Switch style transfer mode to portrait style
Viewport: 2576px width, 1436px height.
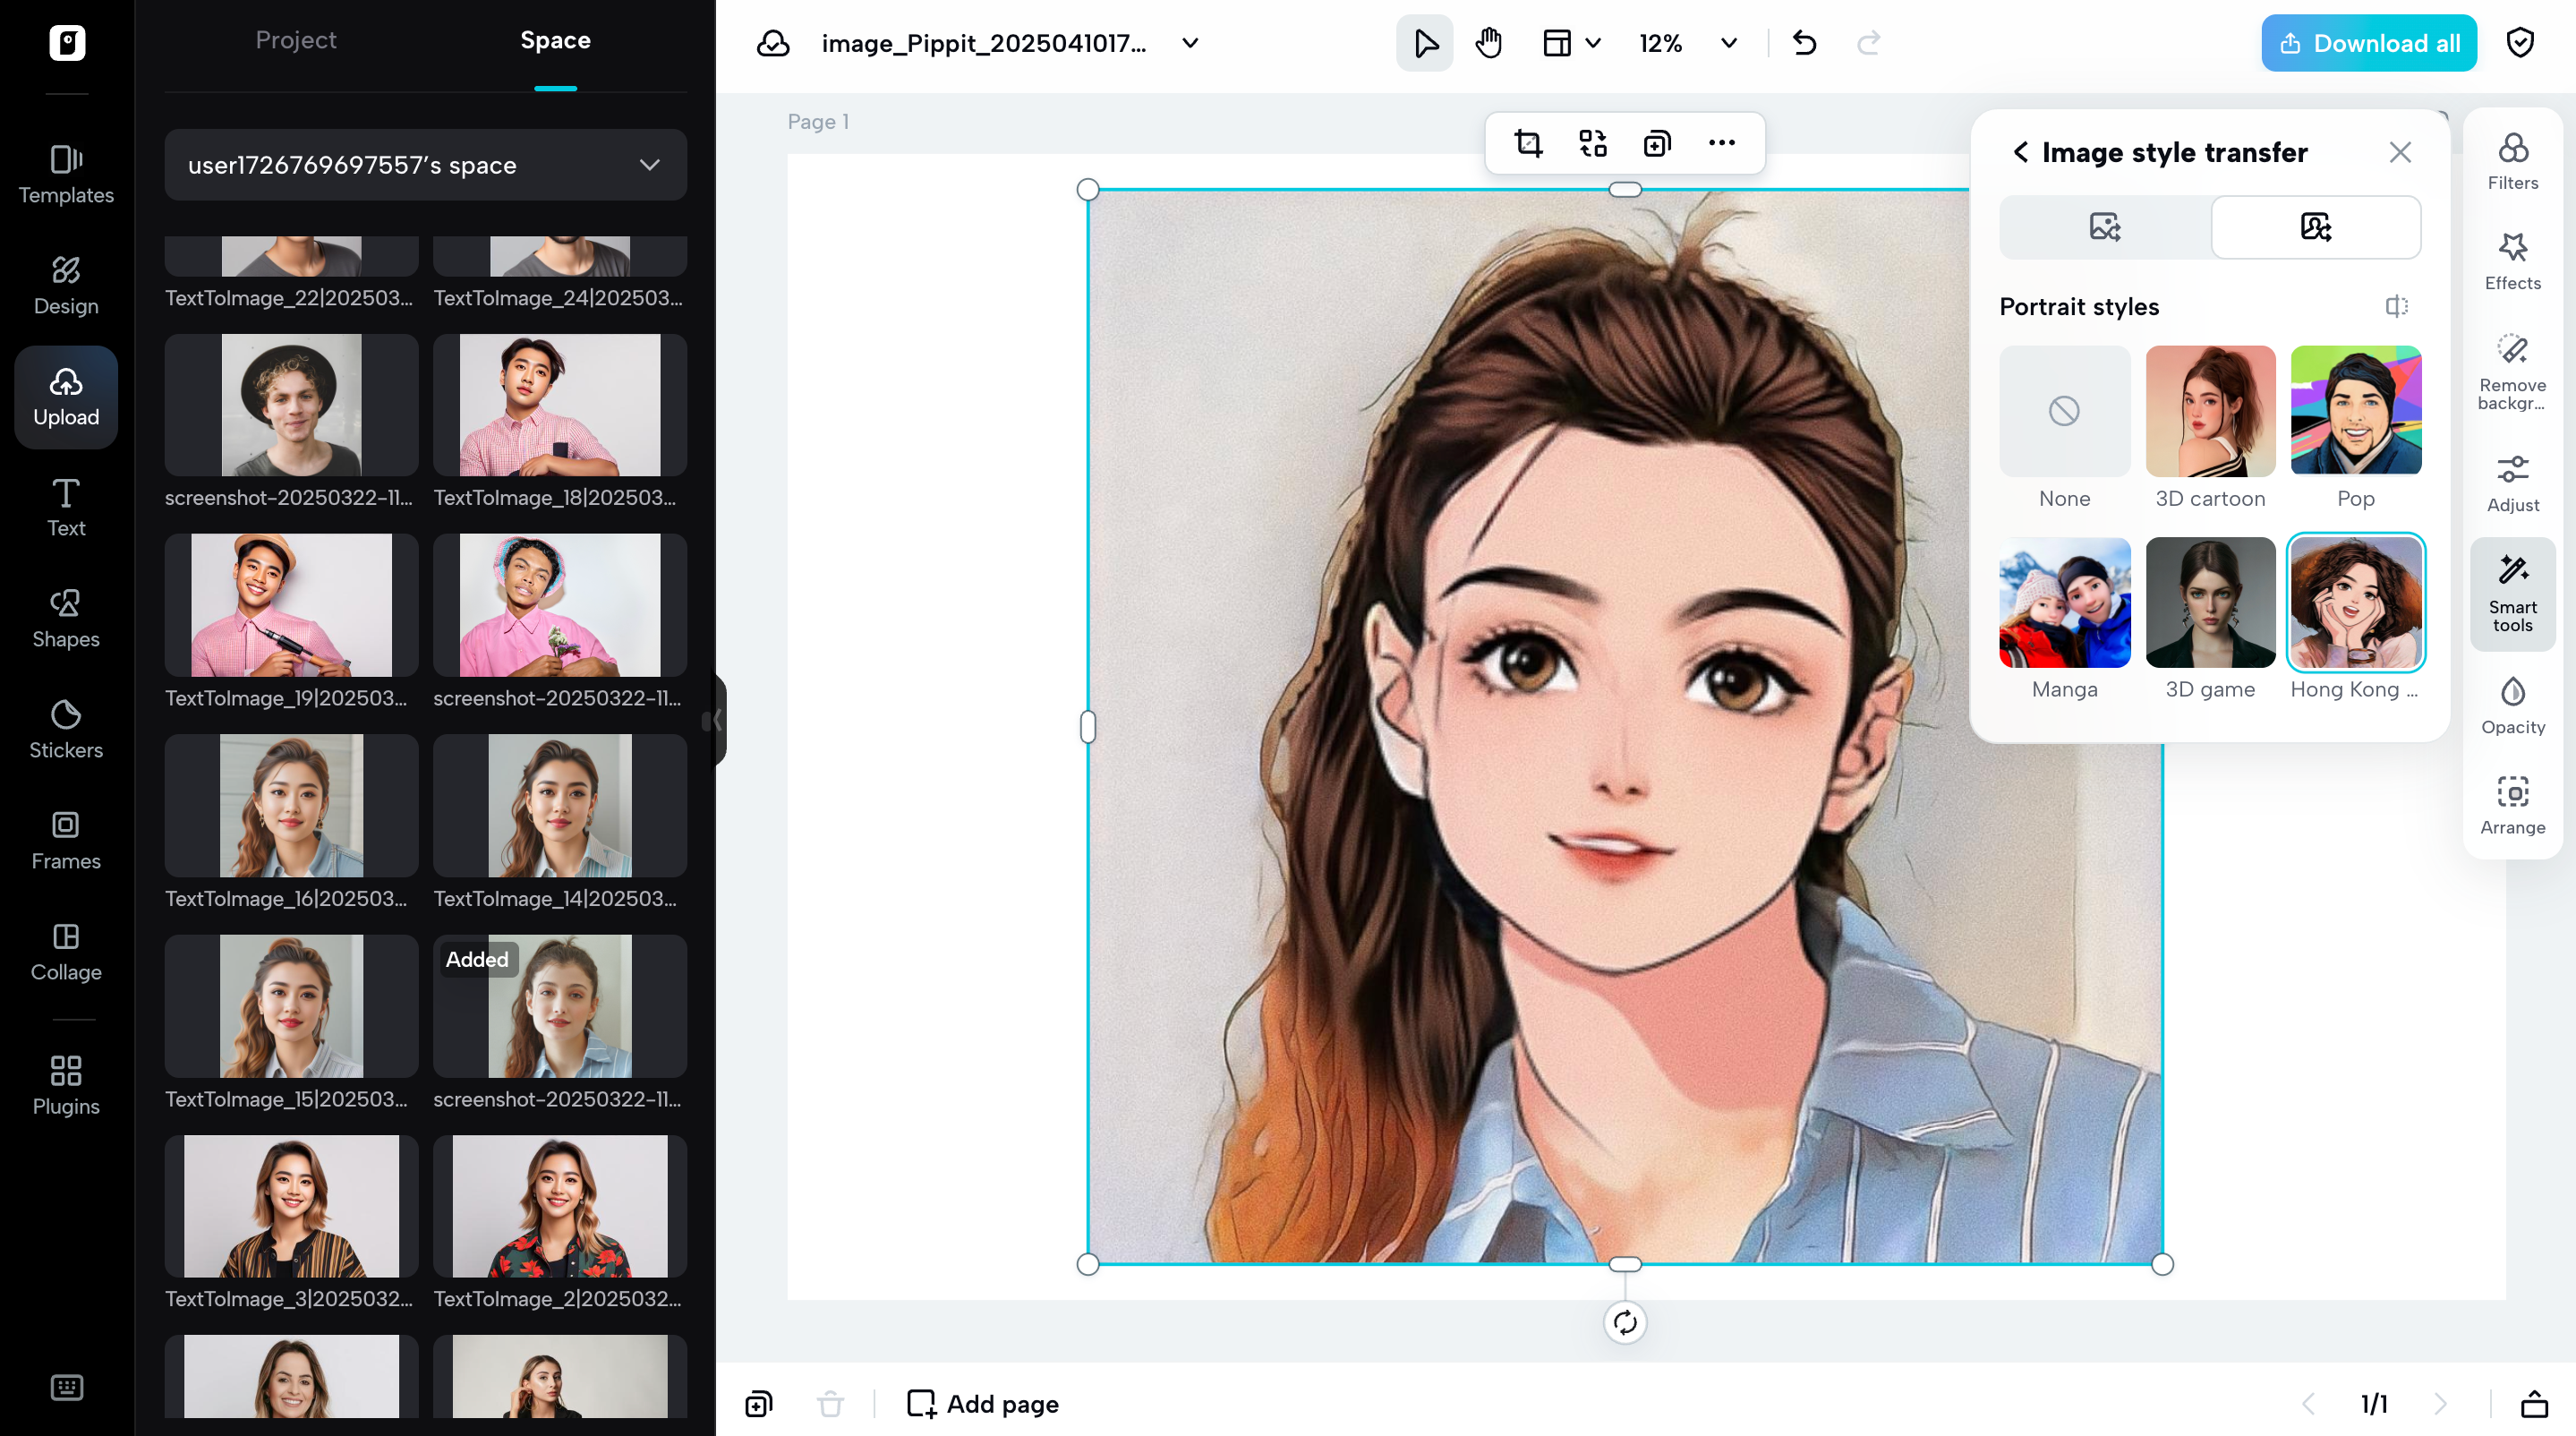[x=2317, y=227]
